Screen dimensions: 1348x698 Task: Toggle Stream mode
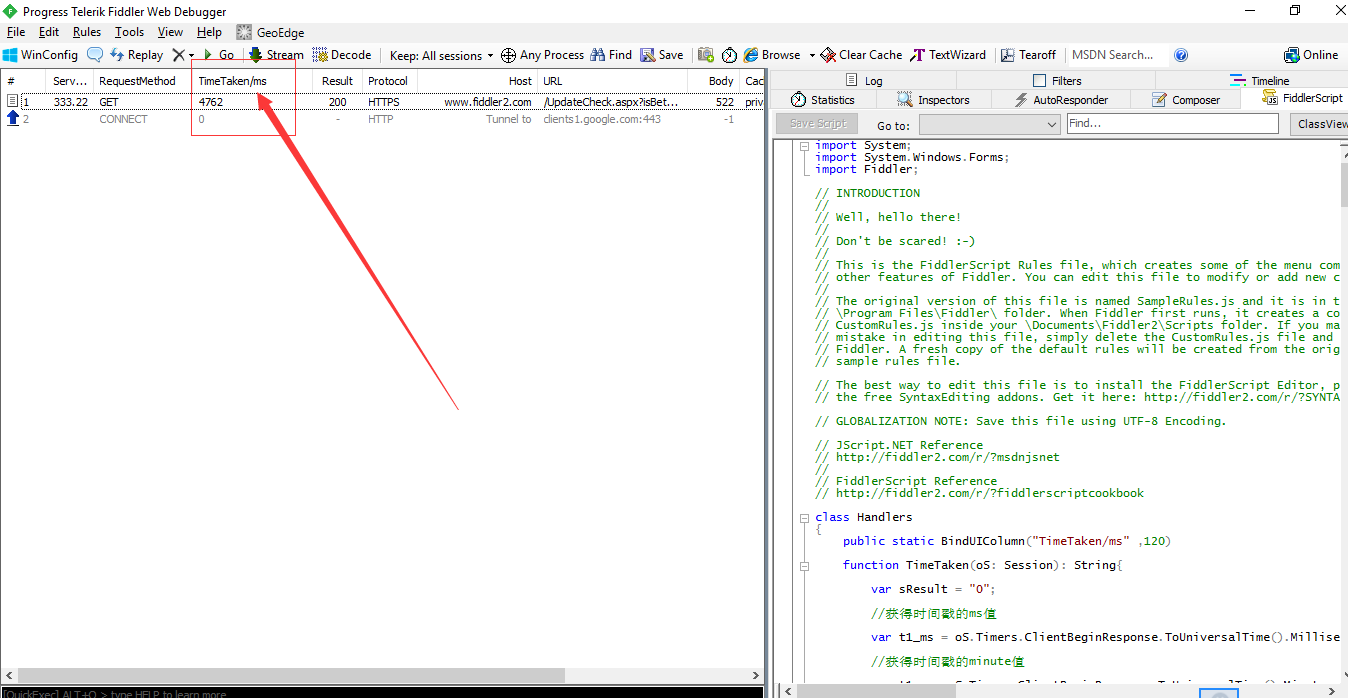(x=276, y=55)
